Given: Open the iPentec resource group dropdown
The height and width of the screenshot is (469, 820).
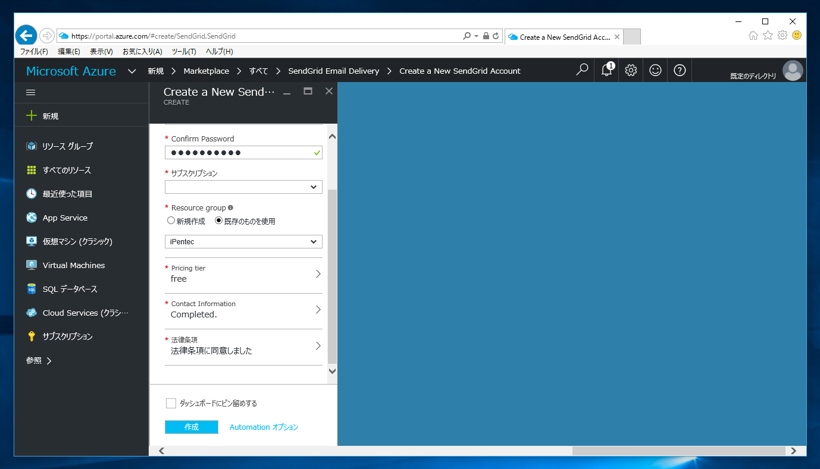Looking at the screenshot, I should click(x=244, y=242).
